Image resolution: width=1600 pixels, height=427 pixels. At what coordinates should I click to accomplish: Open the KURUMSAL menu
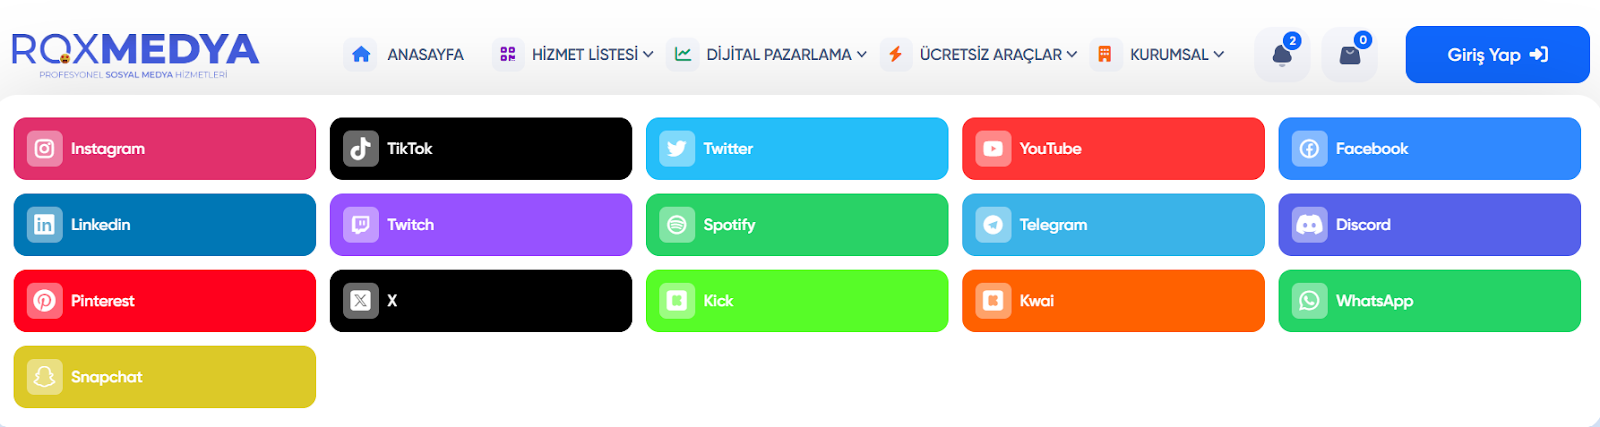click(x=1161, y=55)
